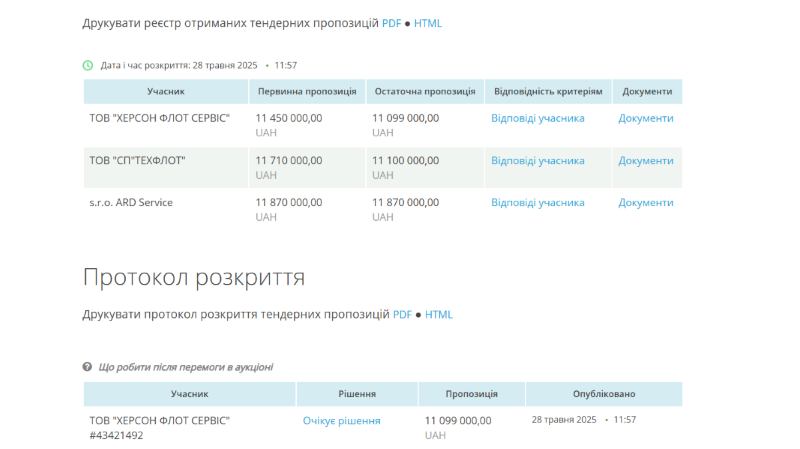Image resolution: width=800 pixels, height=449 pixels.
Task: Open PDF of the disclosure protocol
Action: (x=402, y=315)
